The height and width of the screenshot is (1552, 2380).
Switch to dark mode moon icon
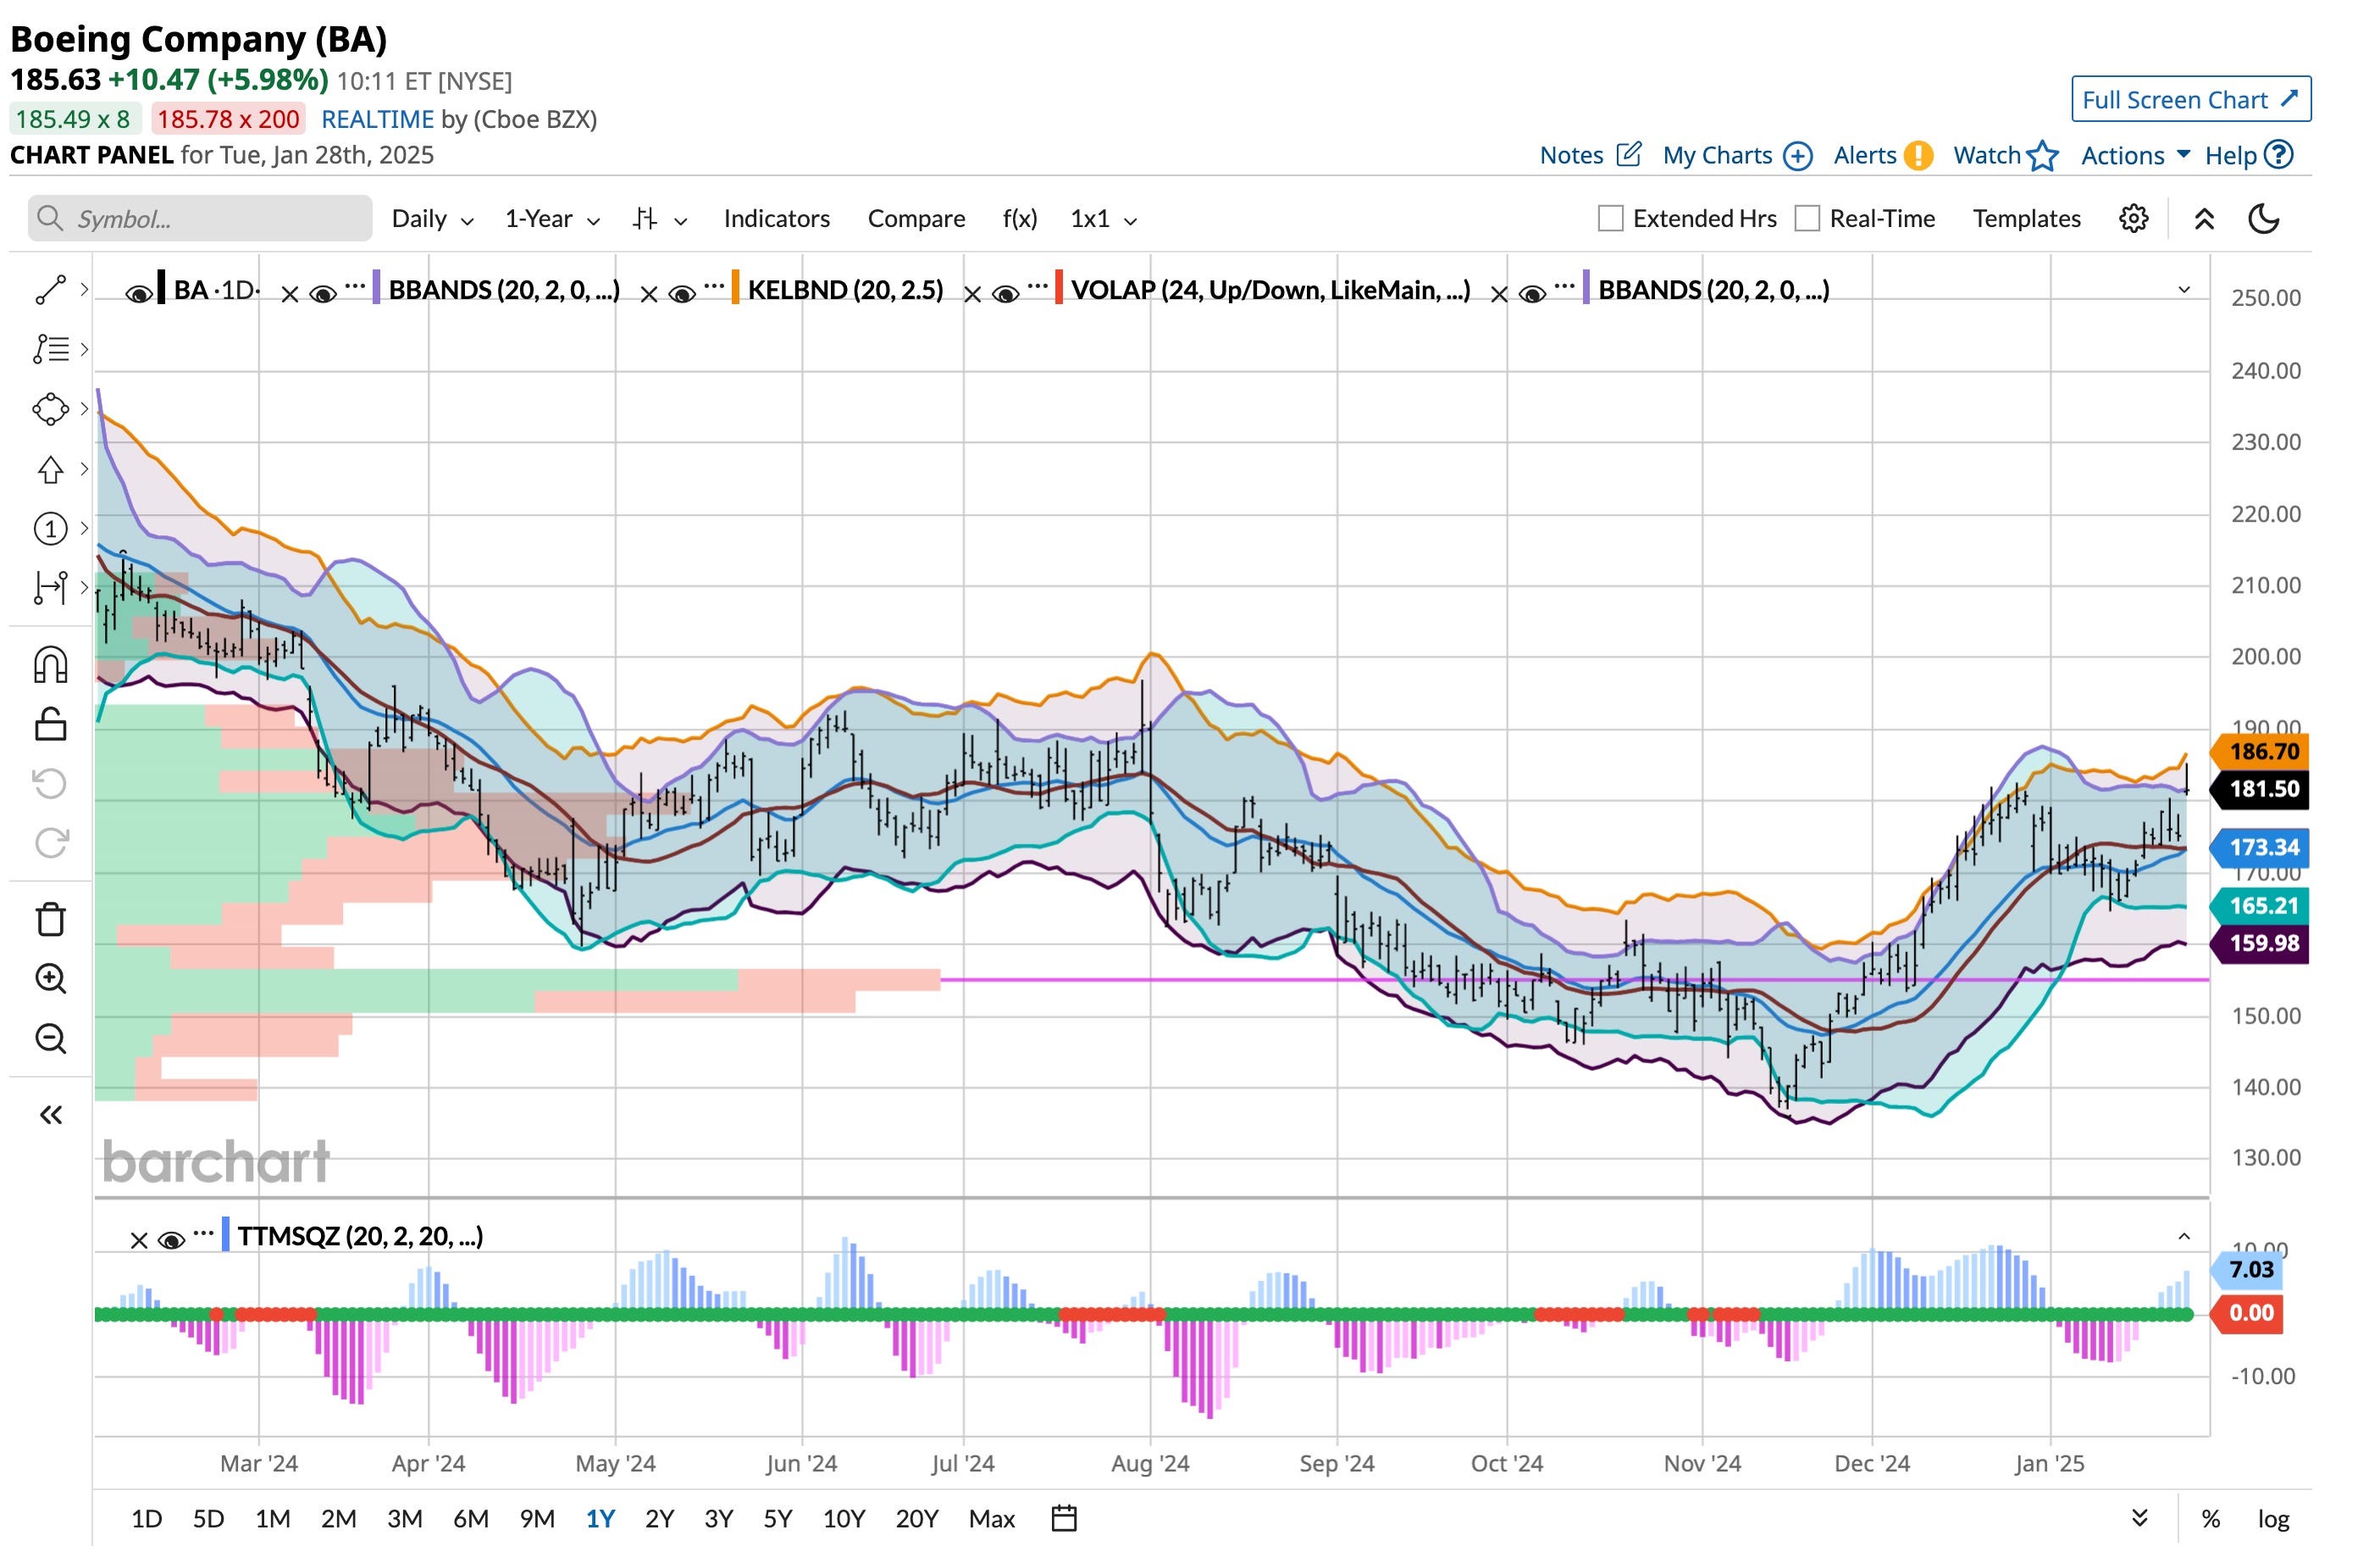pos(2264,219)
